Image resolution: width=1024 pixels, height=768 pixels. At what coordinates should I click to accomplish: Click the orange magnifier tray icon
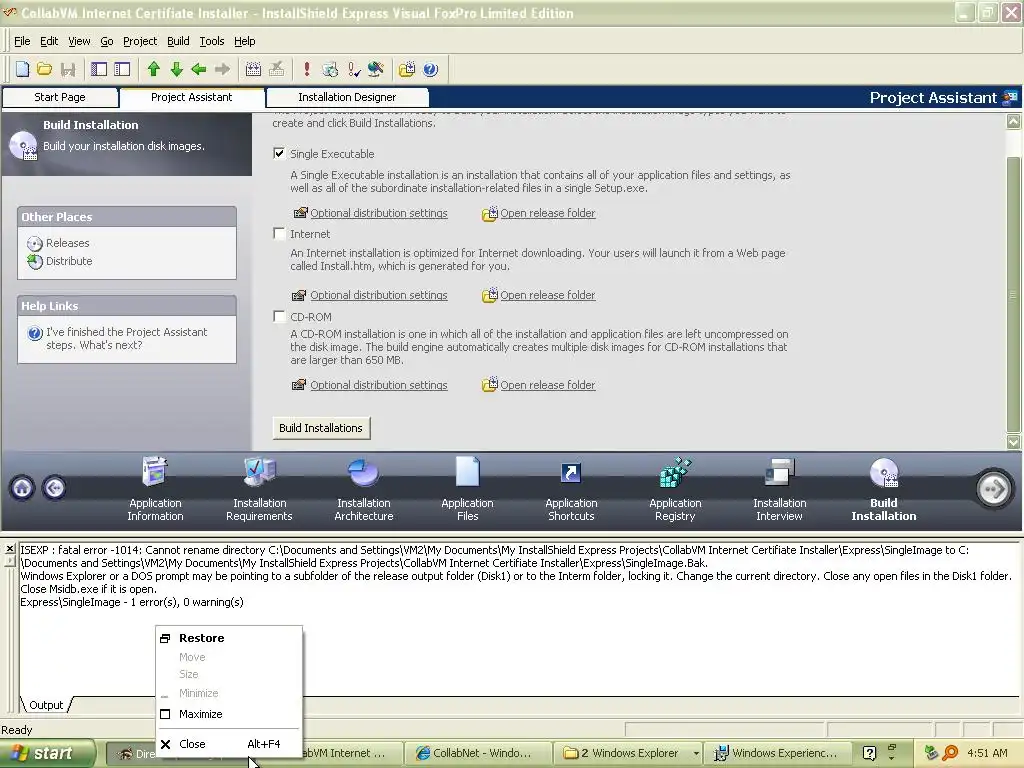click(950, 753)
